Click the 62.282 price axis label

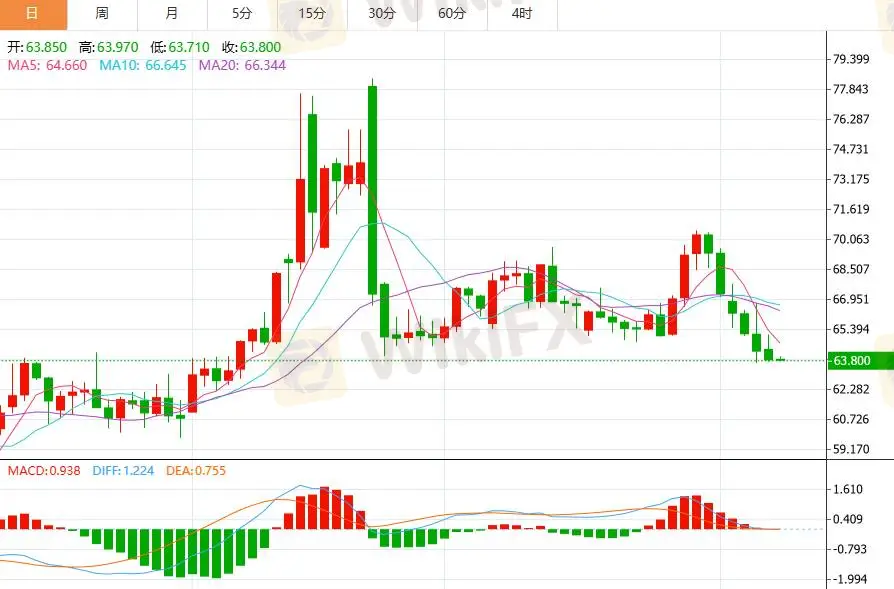click(851, 389)
